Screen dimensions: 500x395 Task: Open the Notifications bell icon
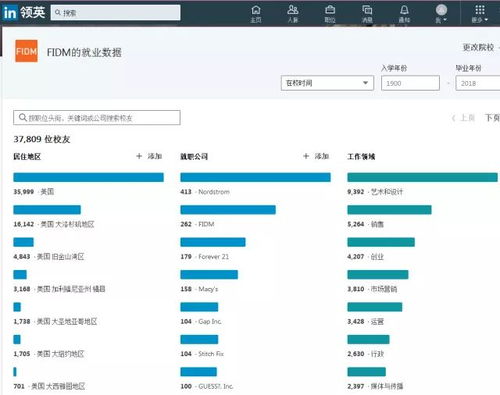404,14
